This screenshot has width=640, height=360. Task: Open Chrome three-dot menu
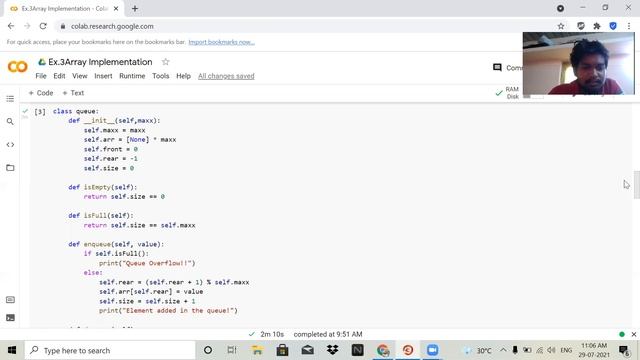(x=629, y=26)
